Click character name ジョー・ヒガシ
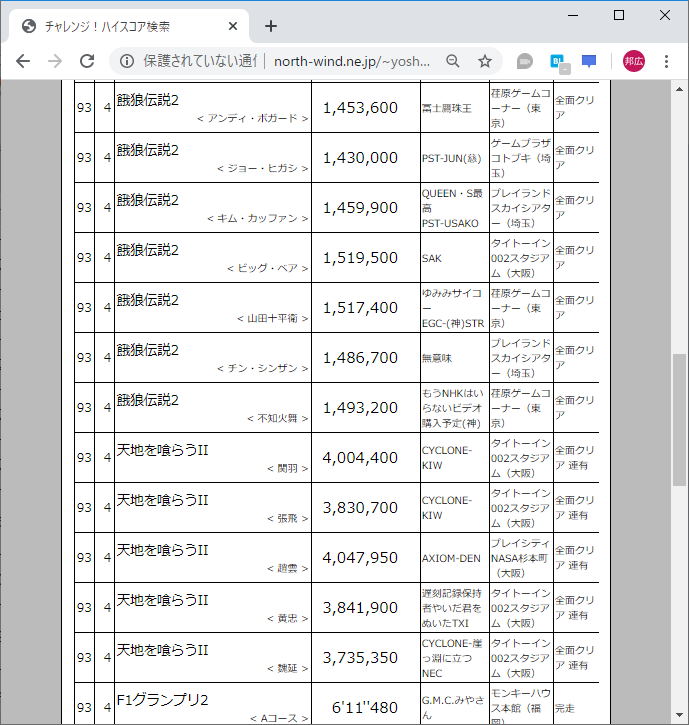This screenshot has height=725, width=689. pyautogui.click(x=263, y=168)
